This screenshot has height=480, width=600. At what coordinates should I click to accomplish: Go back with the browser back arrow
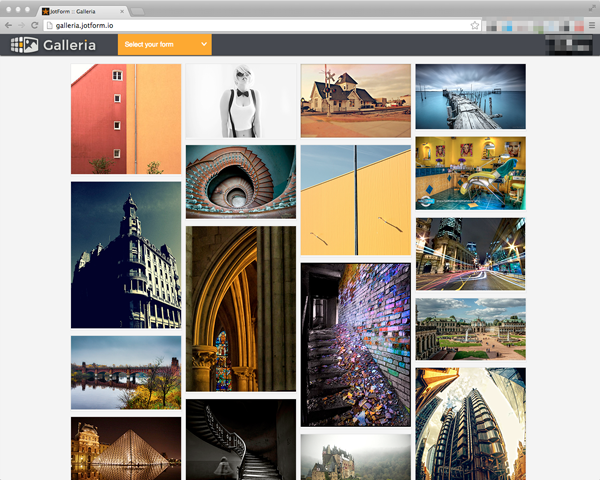[8, 25]
